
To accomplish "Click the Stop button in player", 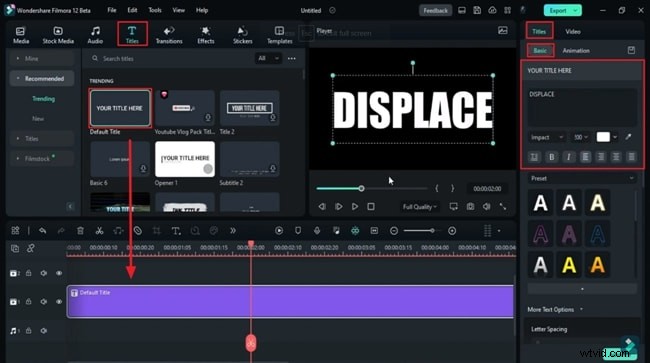I will (x=371, y=206).
